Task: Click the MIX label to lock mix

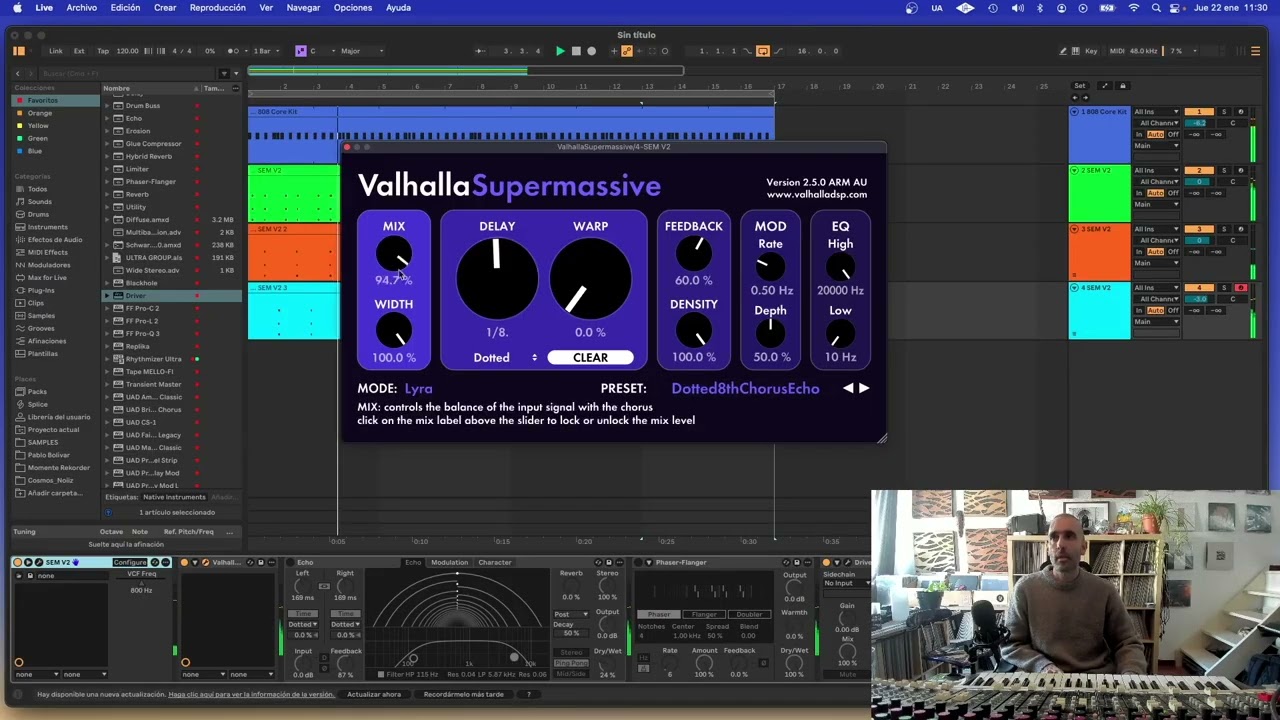Action: coord(393,226)
